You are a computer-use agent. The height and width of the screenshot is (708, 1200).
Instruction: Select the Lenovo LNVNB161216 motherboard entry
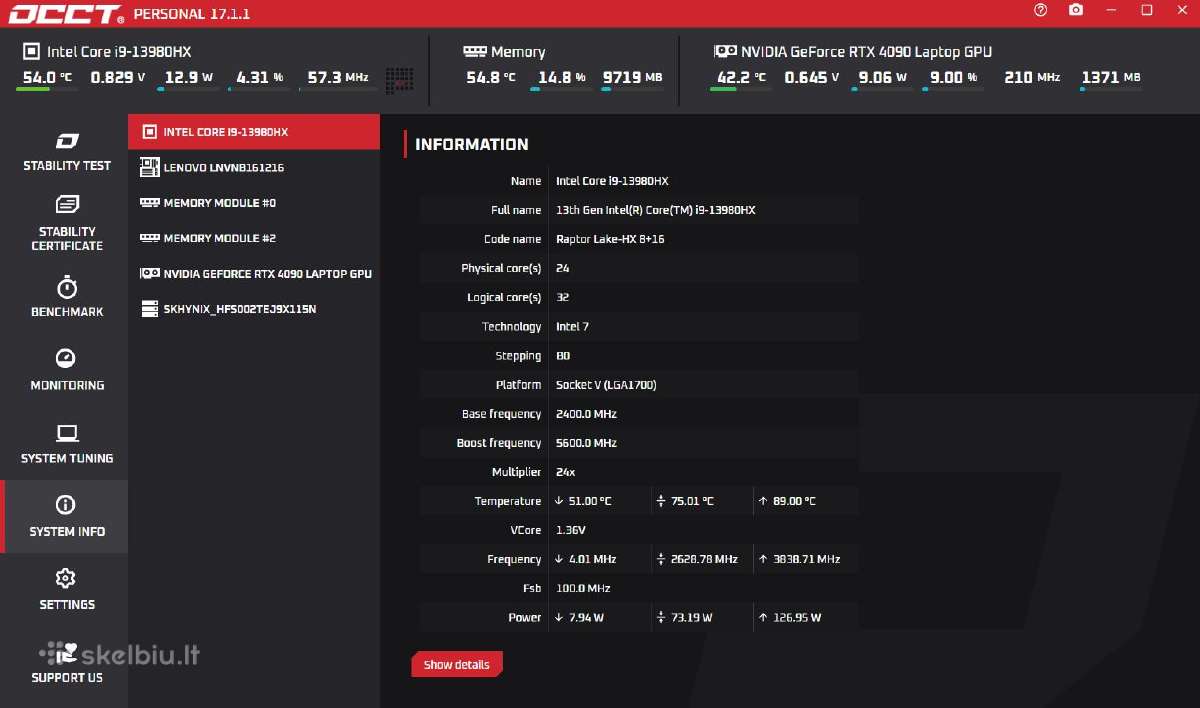point(254,167)
